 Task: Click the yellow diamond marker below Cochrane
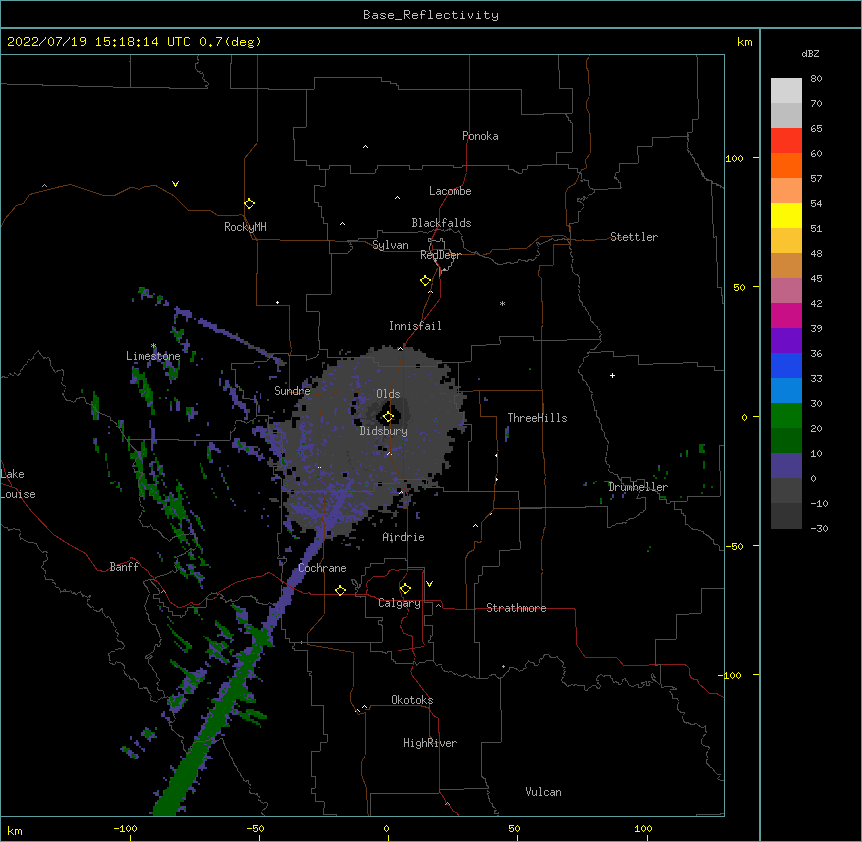click(340, 590)
